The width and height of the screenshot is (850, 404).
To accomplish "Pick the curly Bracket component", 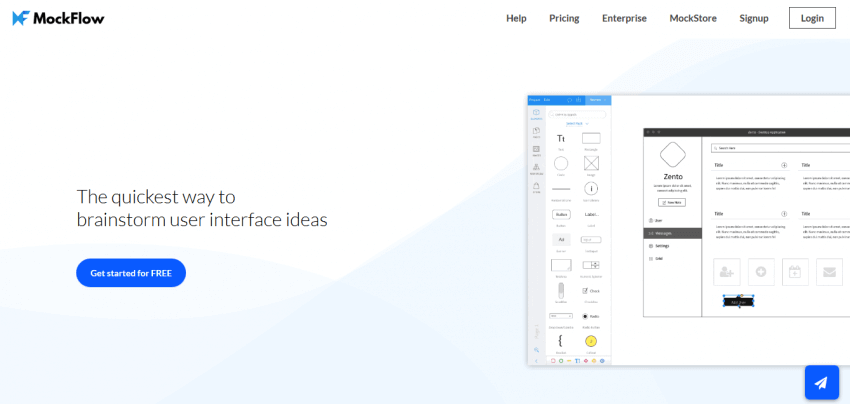I will 561,343.
